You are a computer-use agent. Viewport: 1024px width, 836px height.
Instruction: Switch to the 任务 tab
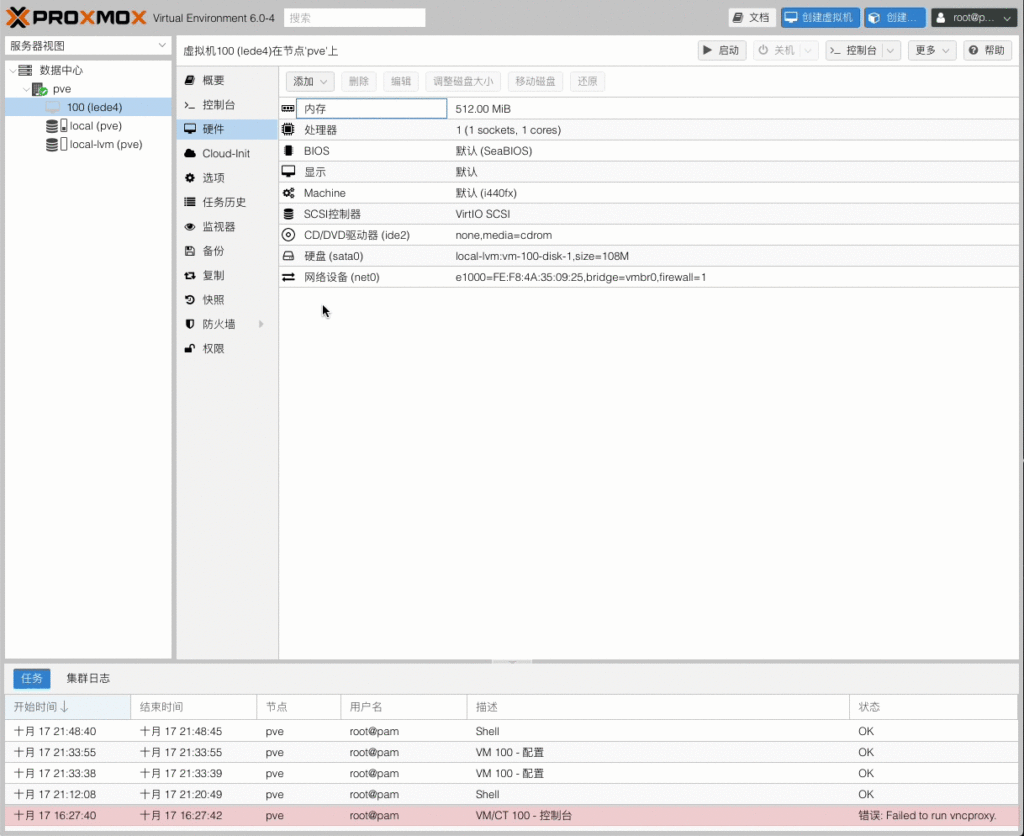click(32, 678)
